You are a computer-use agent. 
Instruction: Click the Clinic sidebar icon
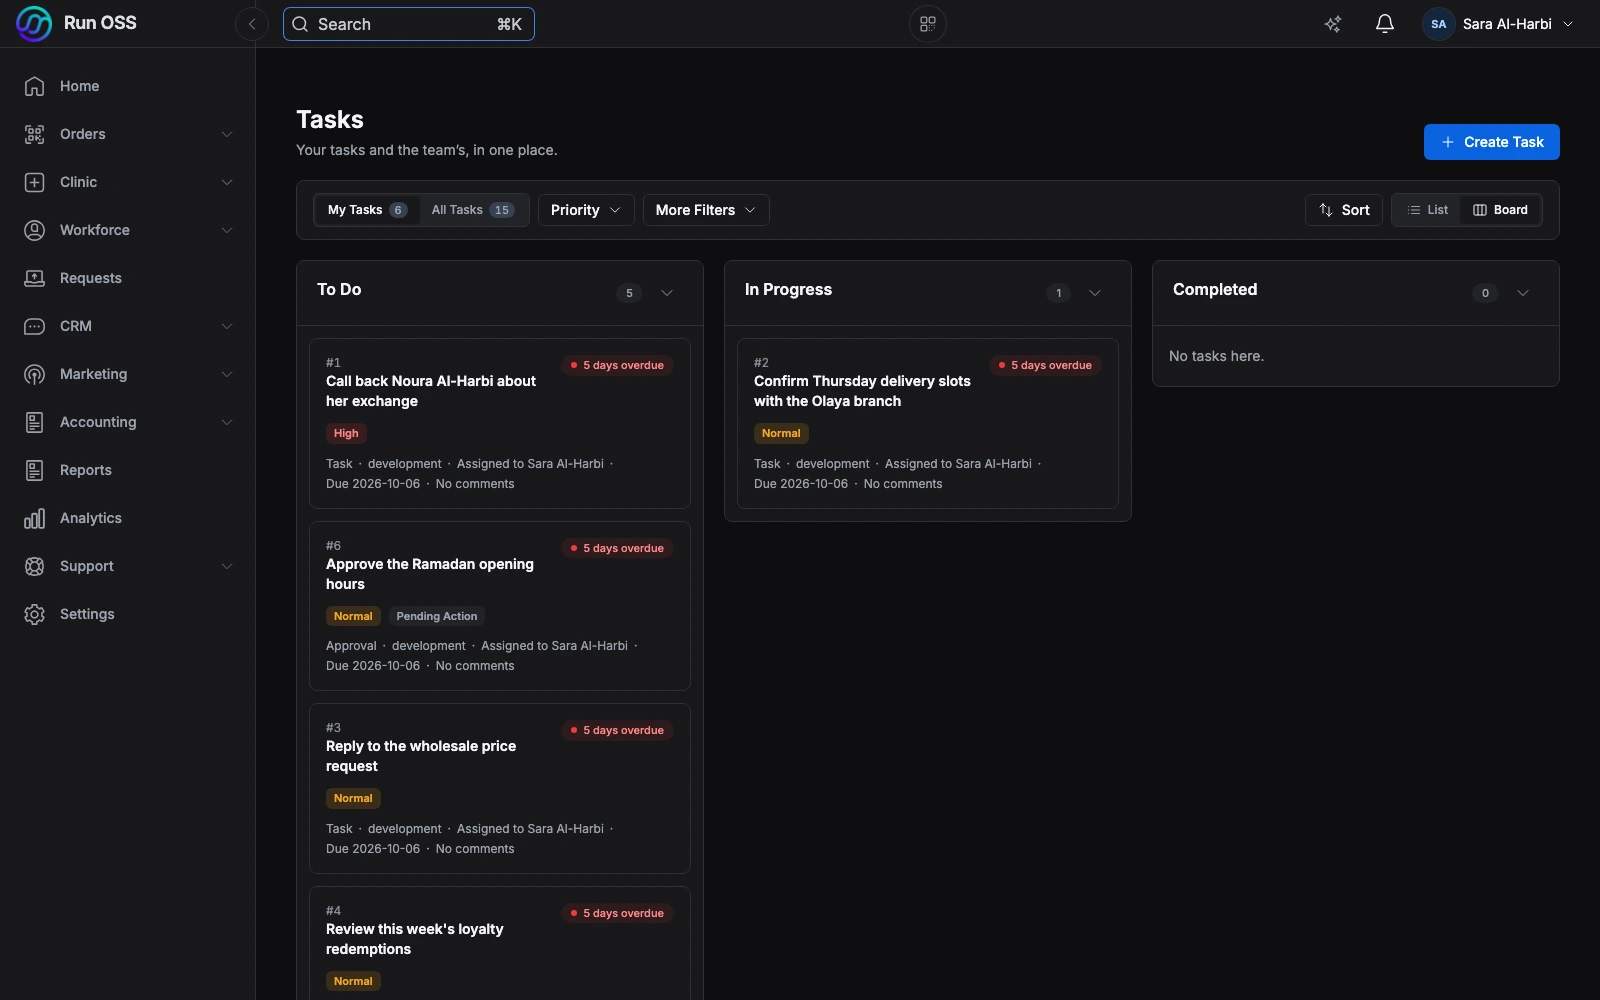35,182
